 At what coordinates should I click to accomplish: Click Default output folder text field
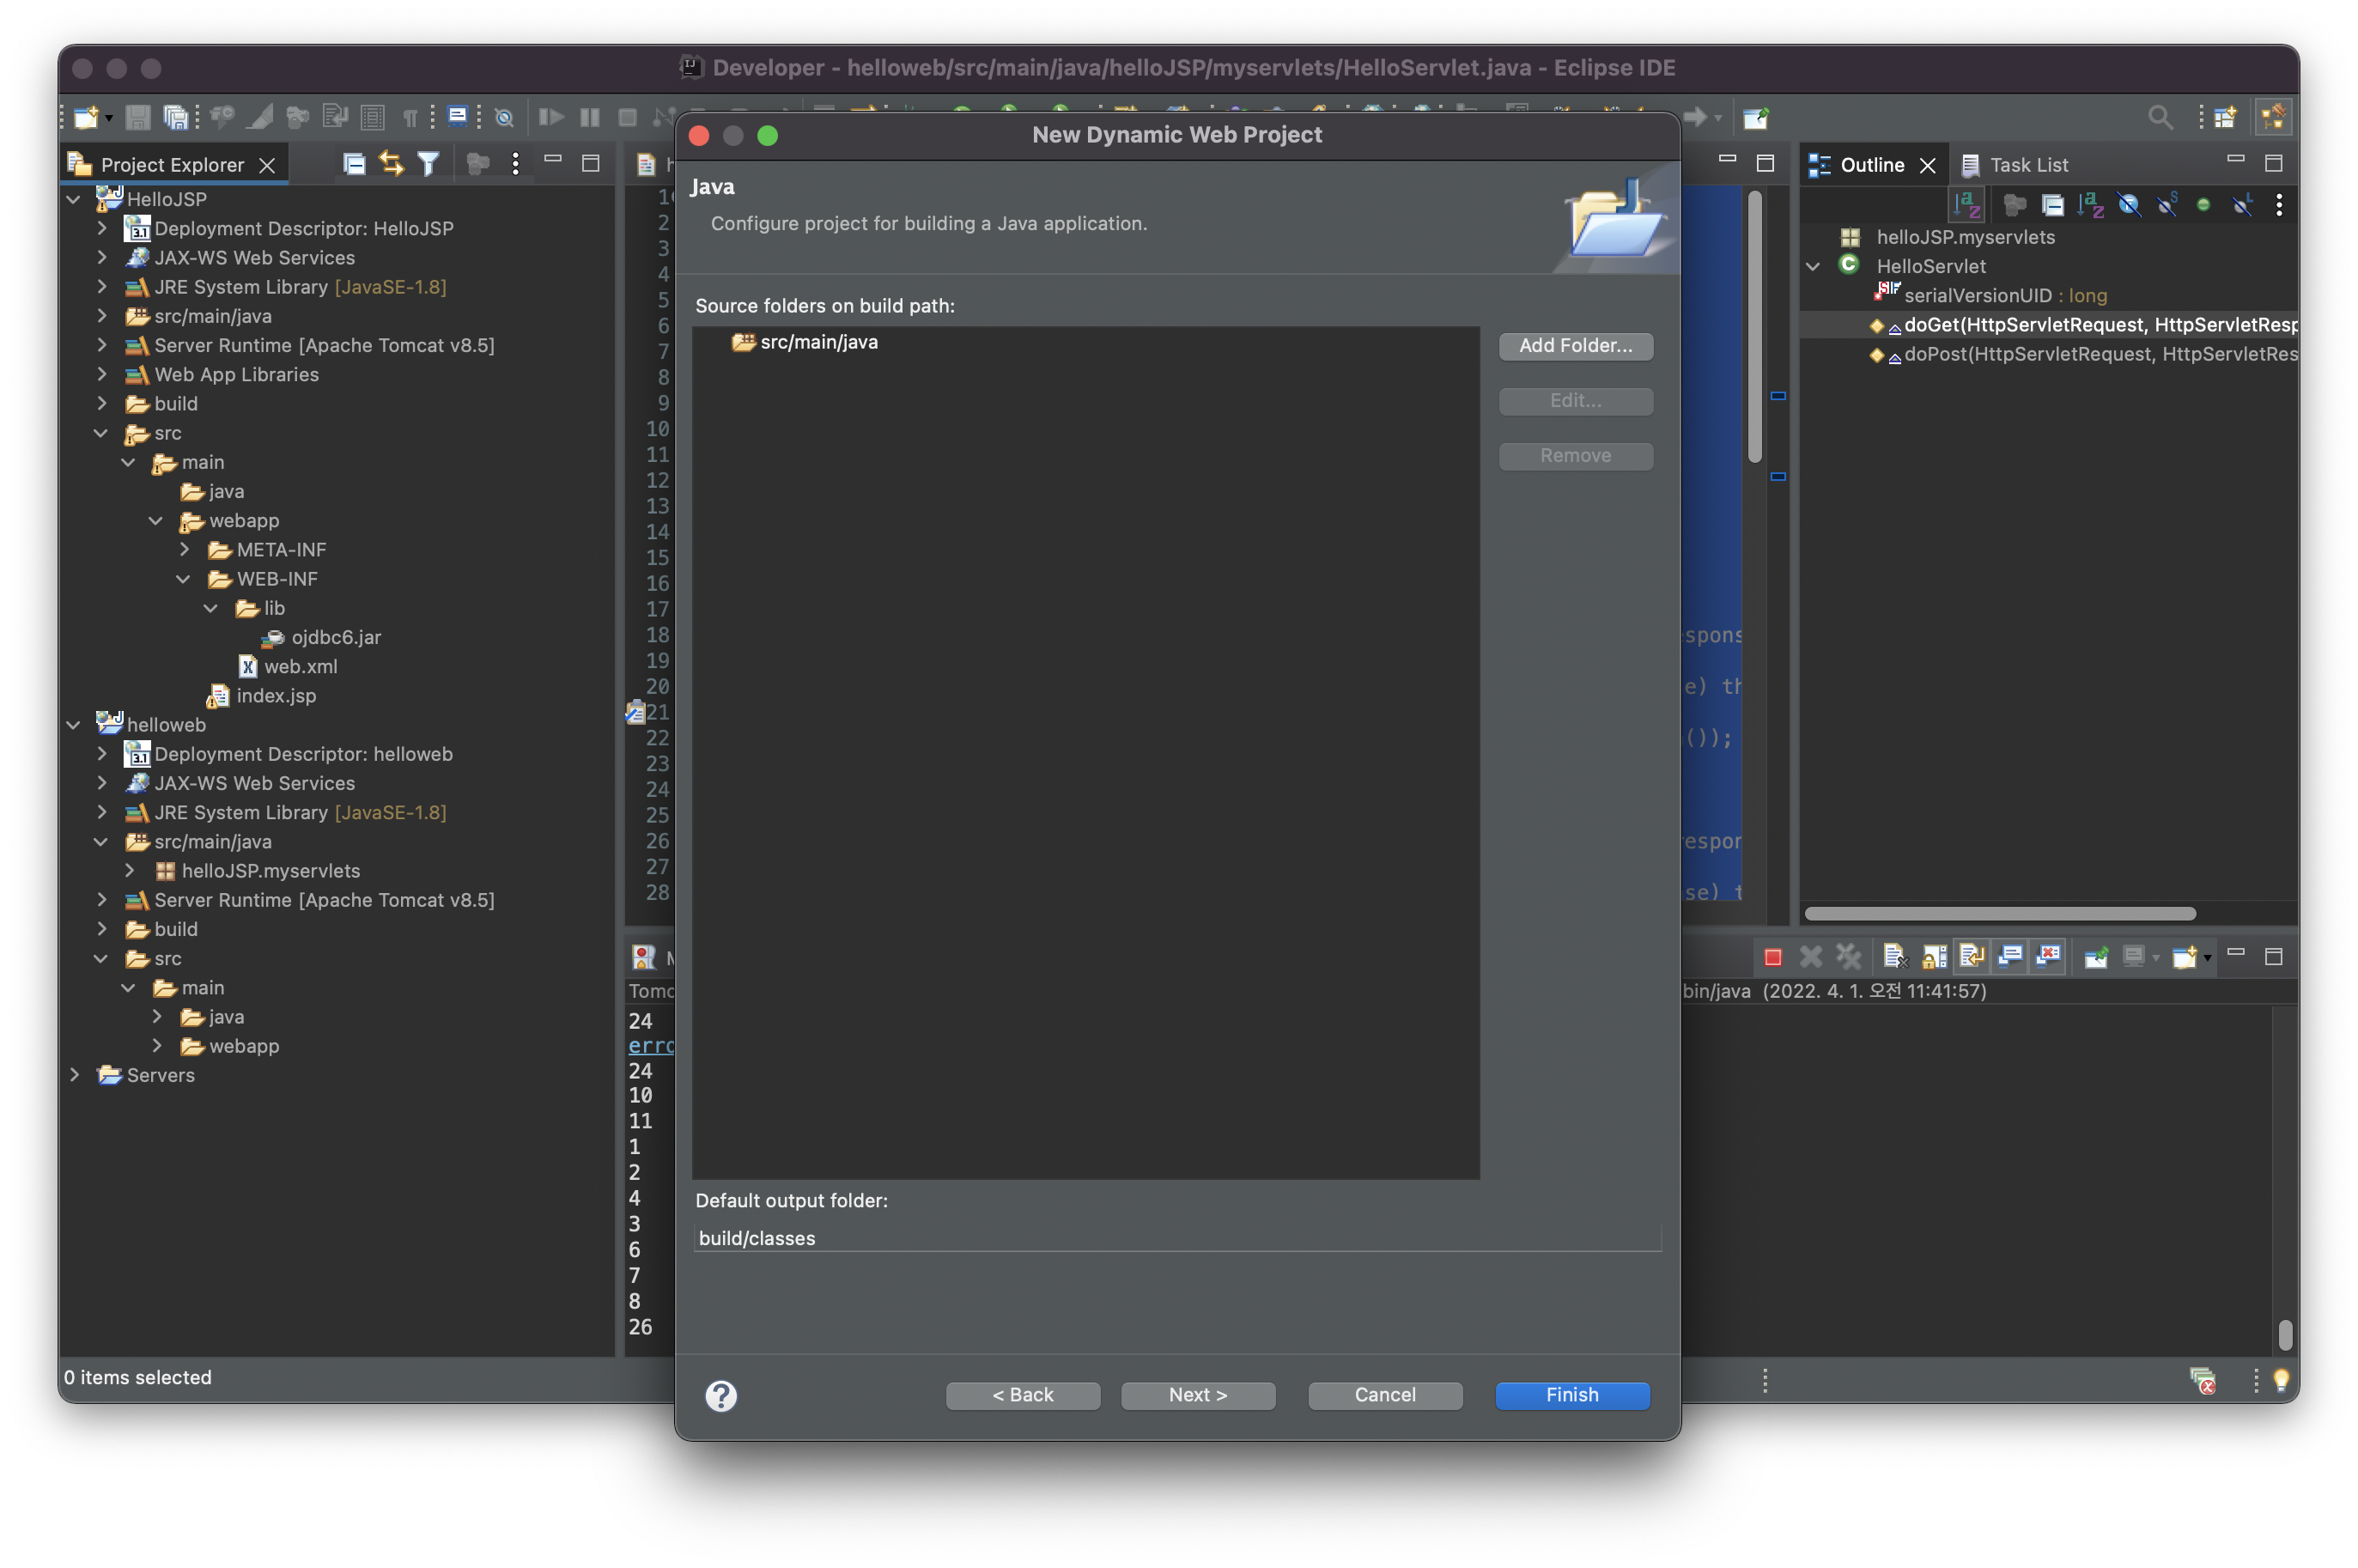tap(1176, 1238)
